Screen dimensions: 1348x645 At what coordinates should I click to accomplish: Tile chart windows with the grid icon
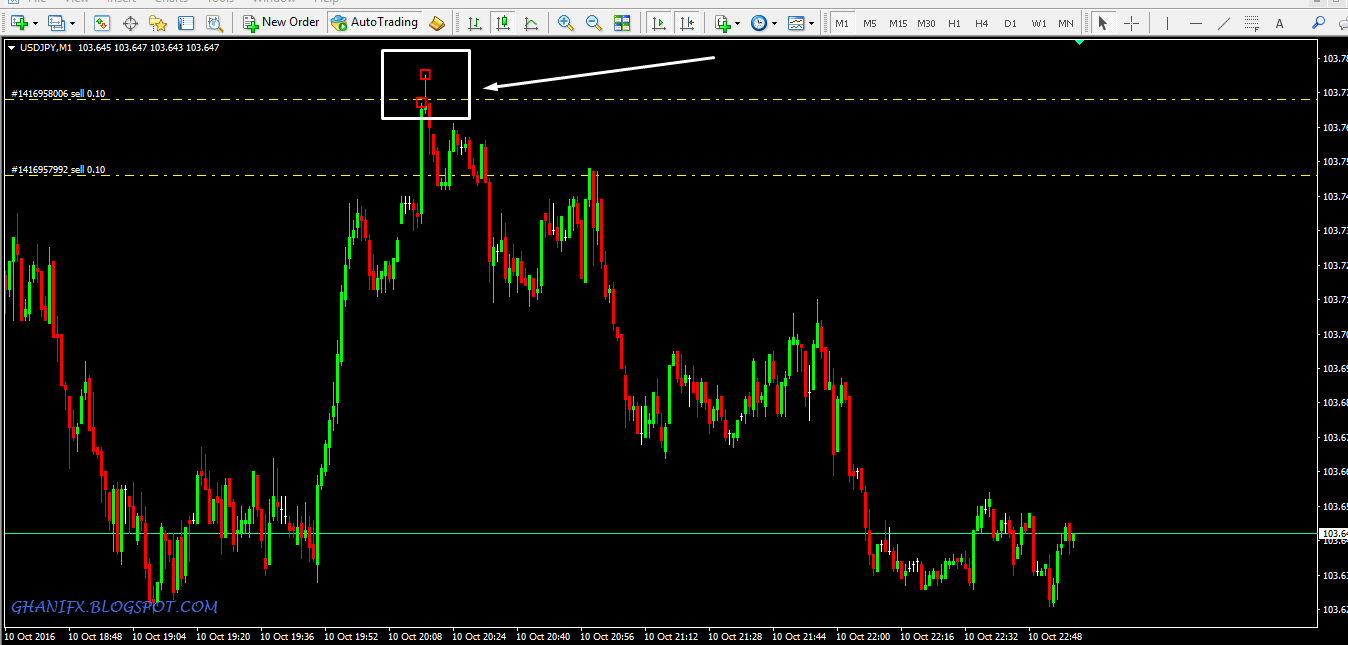pos(622,22)
